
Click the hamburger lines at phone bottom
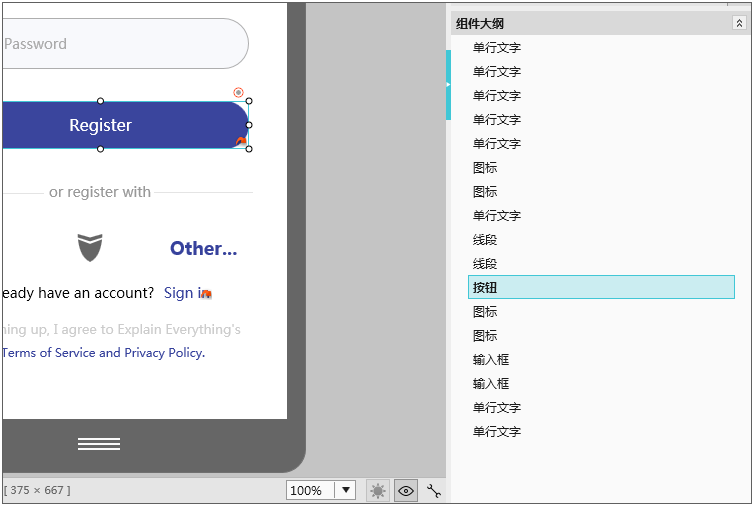(99, 444)
